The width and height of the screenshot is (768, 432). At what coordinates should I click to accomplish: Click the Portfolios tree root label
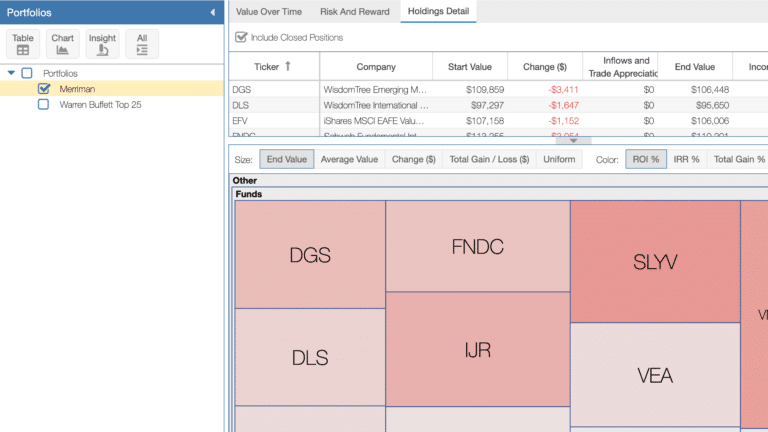[60, 73]
